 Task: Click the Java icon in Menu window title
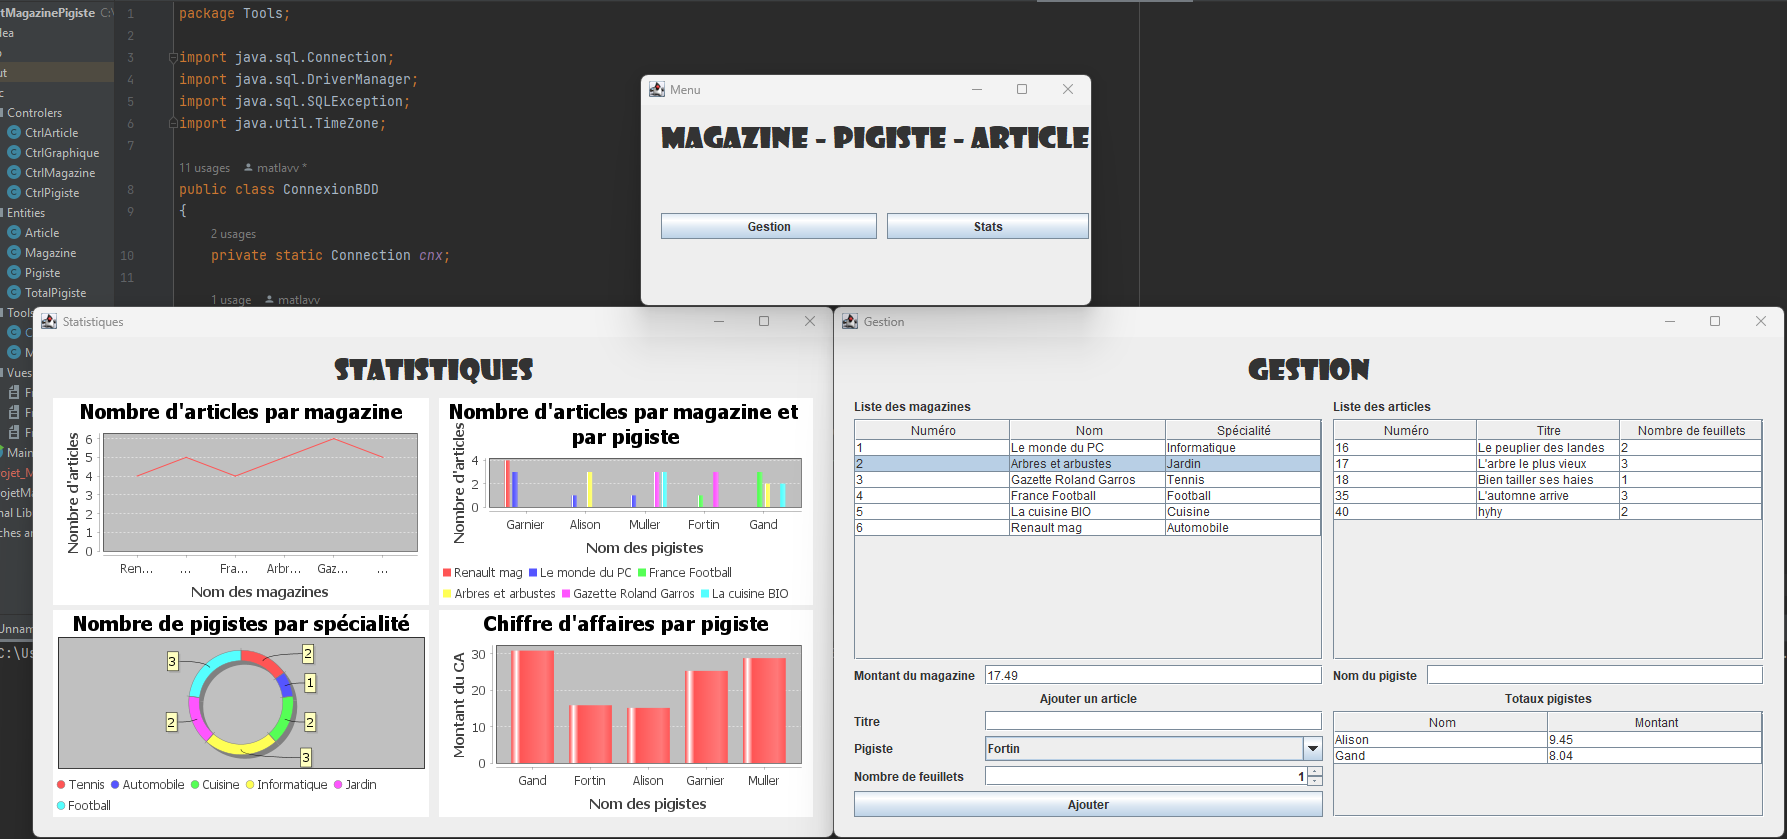[x=657, y=90]
